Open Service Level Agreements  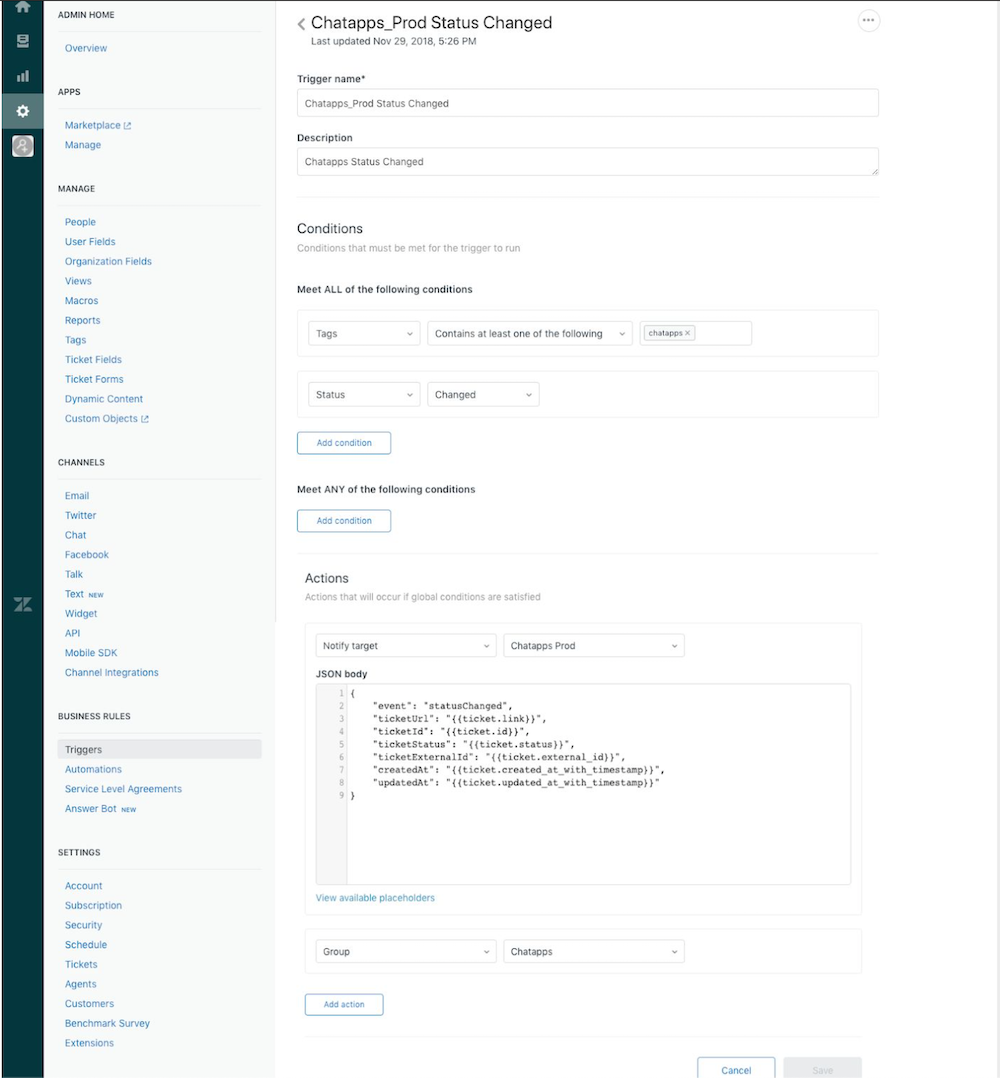point(123,789)
